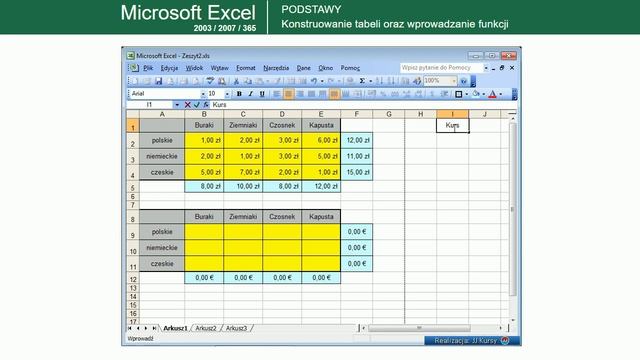
Task: Open the Zoom 100% dropdown
Action: 454,81
